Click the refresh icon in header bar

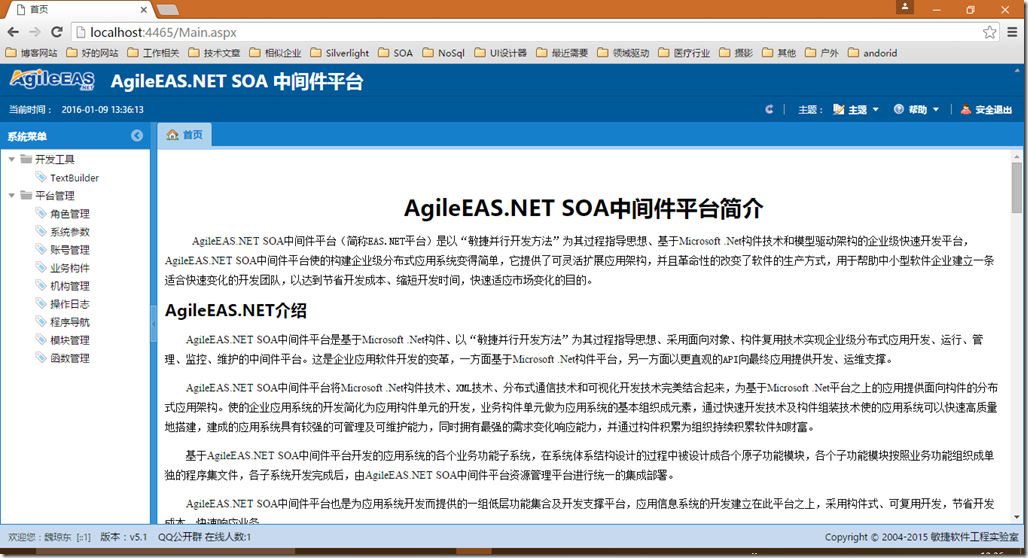click(769, 110)
